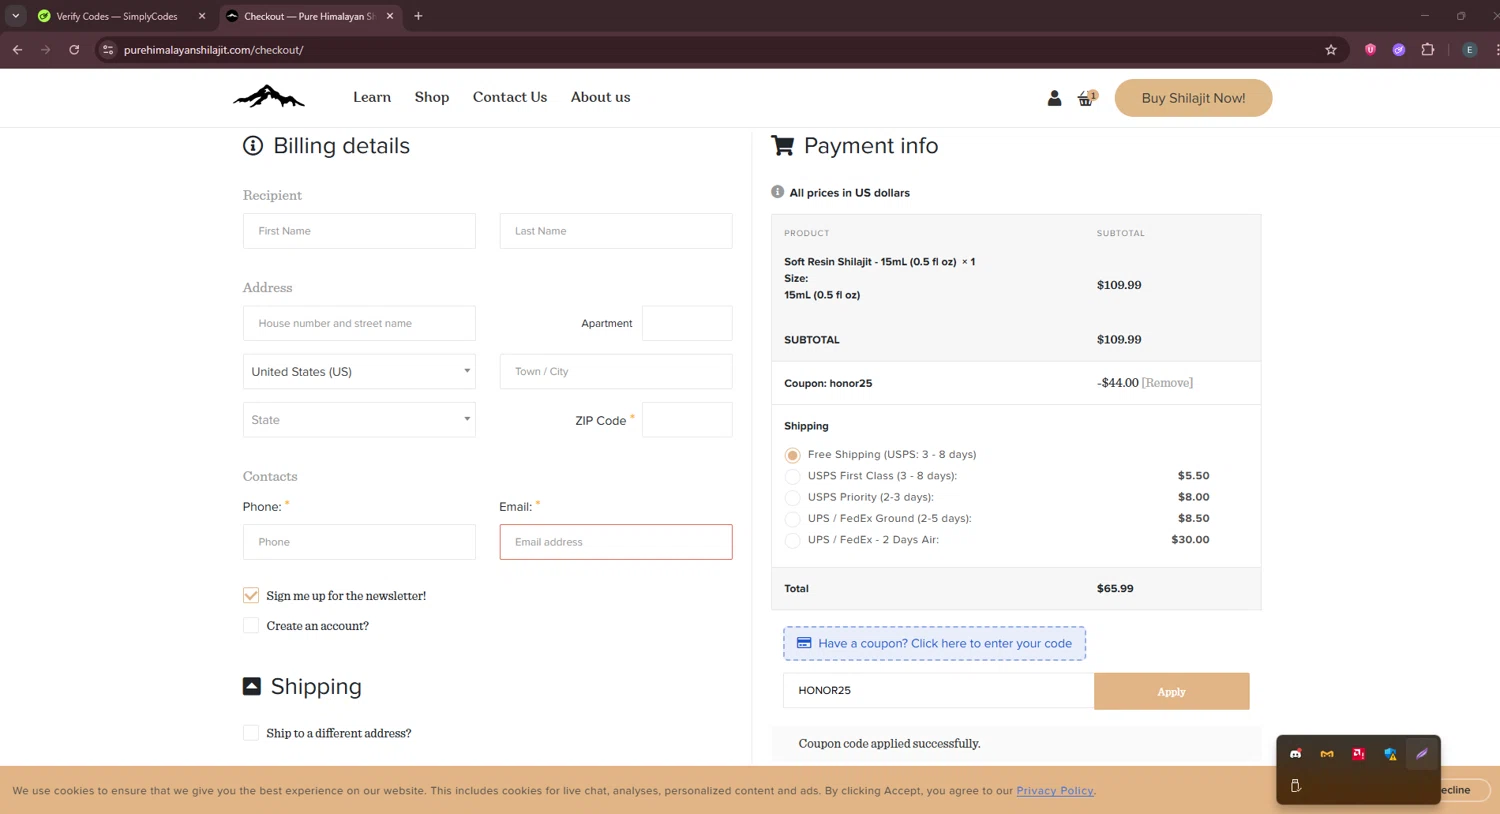Image resolution: width=1500 pixels, height=814 pixels.
Task: Click the purple feather tray icon
Action: point(1421,754)
